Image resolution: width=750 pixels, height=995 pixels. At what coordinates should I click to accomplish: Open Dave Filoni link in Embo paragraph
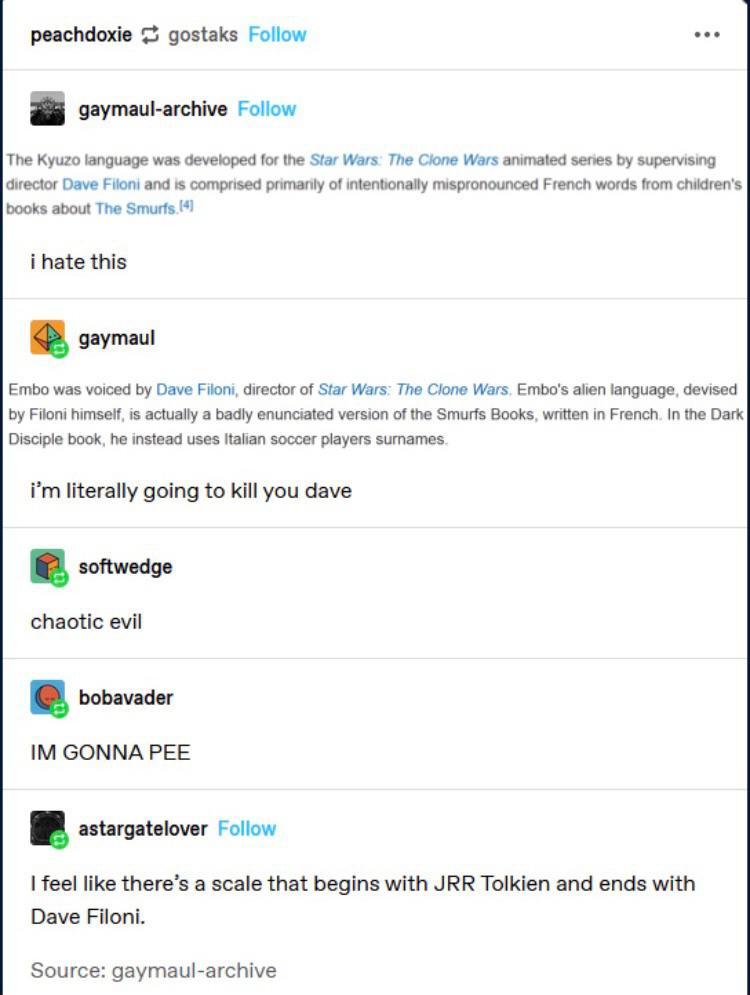click(195, 389)
